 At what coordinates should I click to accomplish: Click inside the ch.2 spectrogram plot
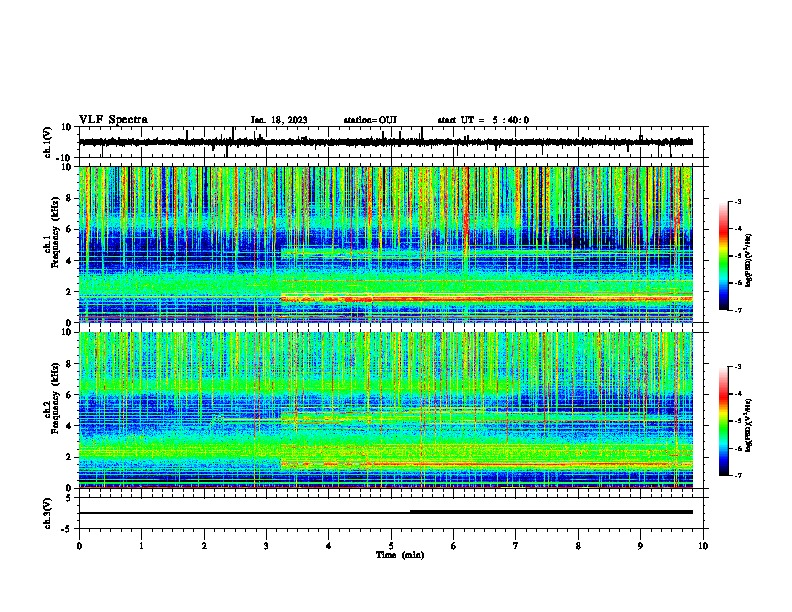coord(386,410)
